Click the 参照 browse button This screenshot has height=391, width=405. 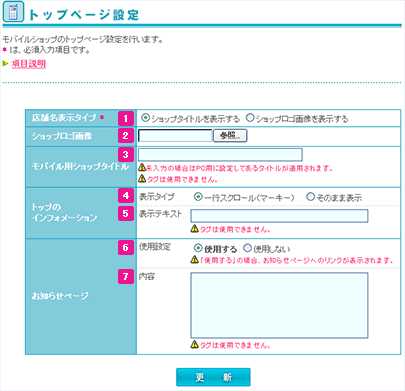click(230, 136)
